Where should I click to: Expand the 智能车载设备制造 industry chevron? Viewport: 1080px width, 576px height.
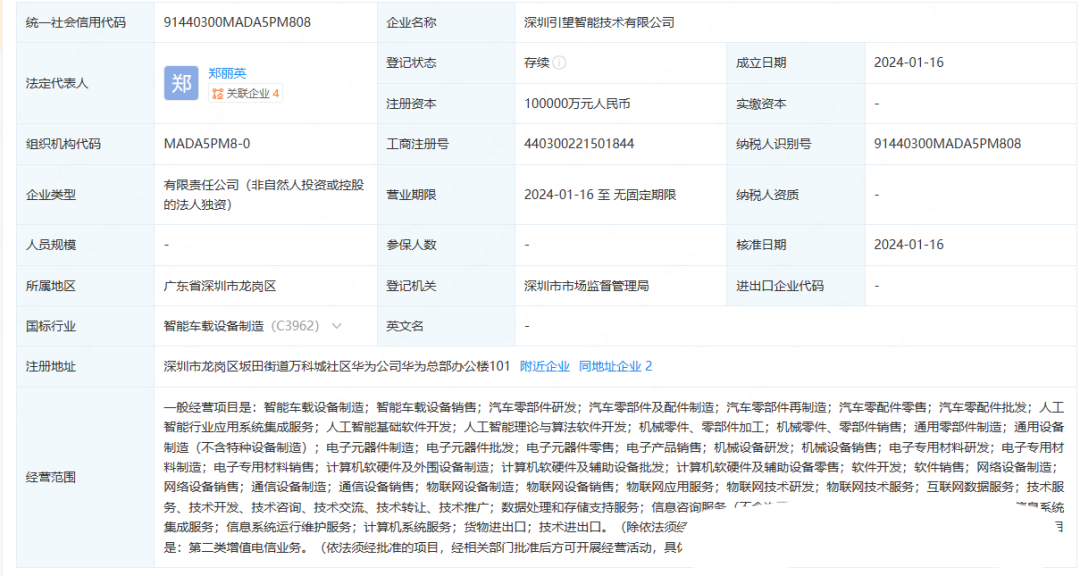pyautogui.click(x=337, y=326)
